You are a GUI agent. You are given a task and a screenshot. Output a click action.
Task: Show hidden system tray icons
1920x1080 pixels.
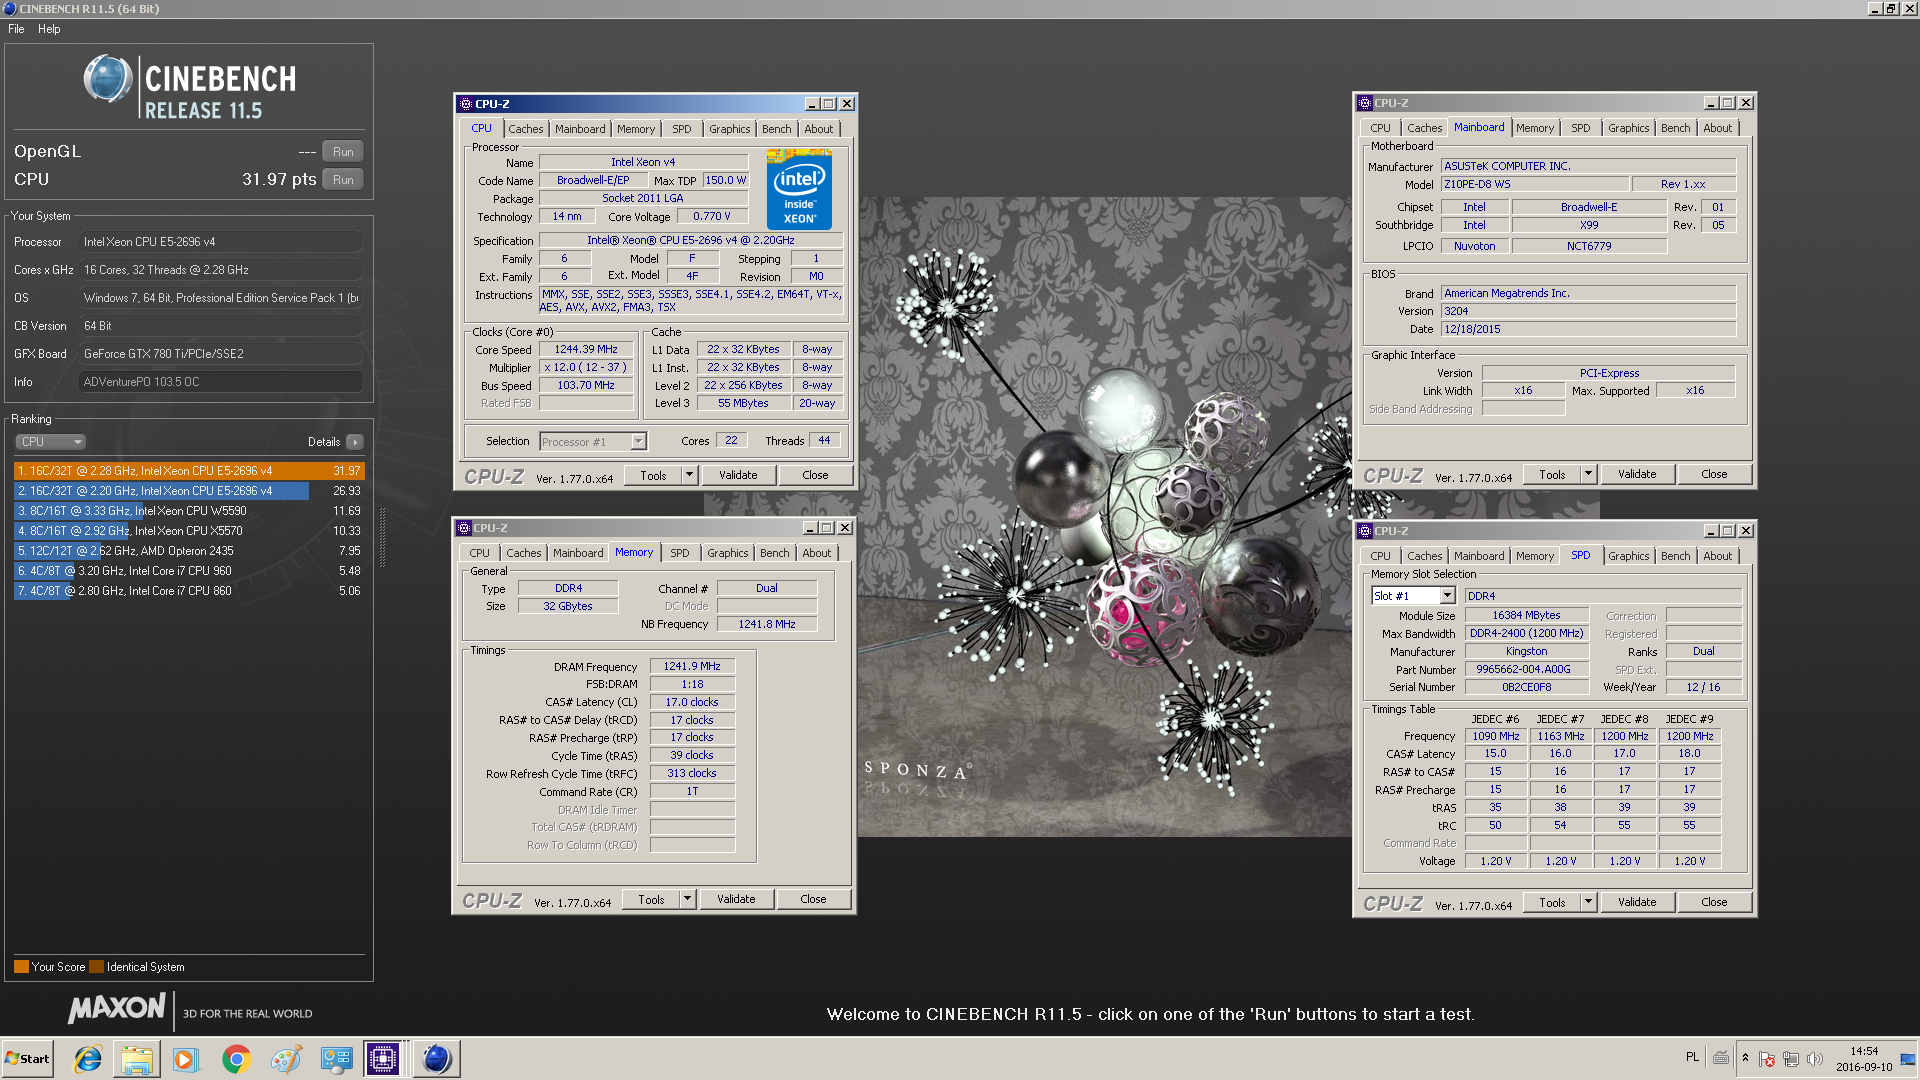pos(1745,1058)
